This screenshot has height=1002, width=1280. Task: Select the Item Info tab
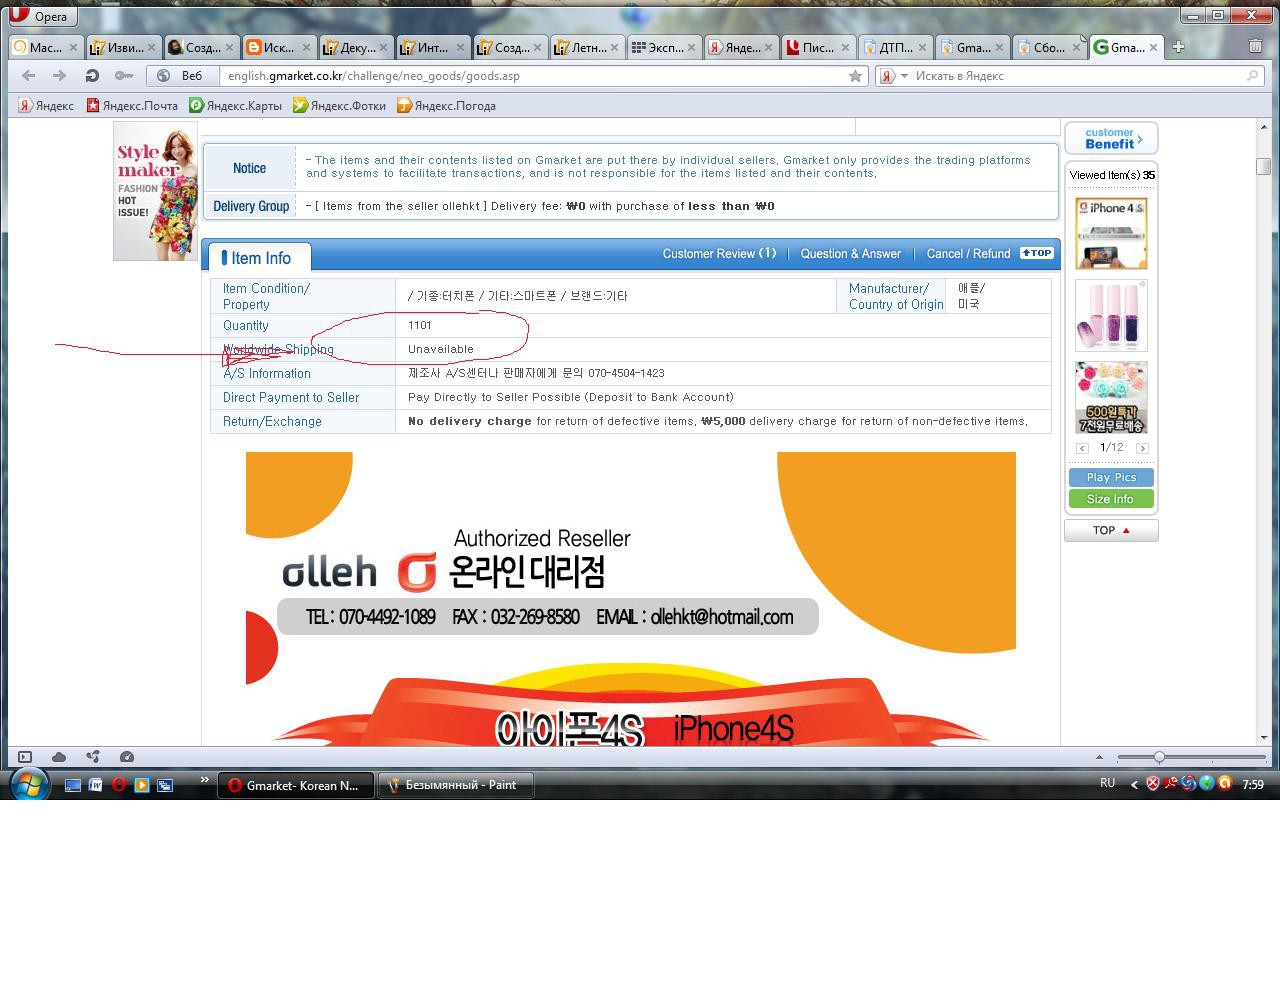(x=259, y=258)
